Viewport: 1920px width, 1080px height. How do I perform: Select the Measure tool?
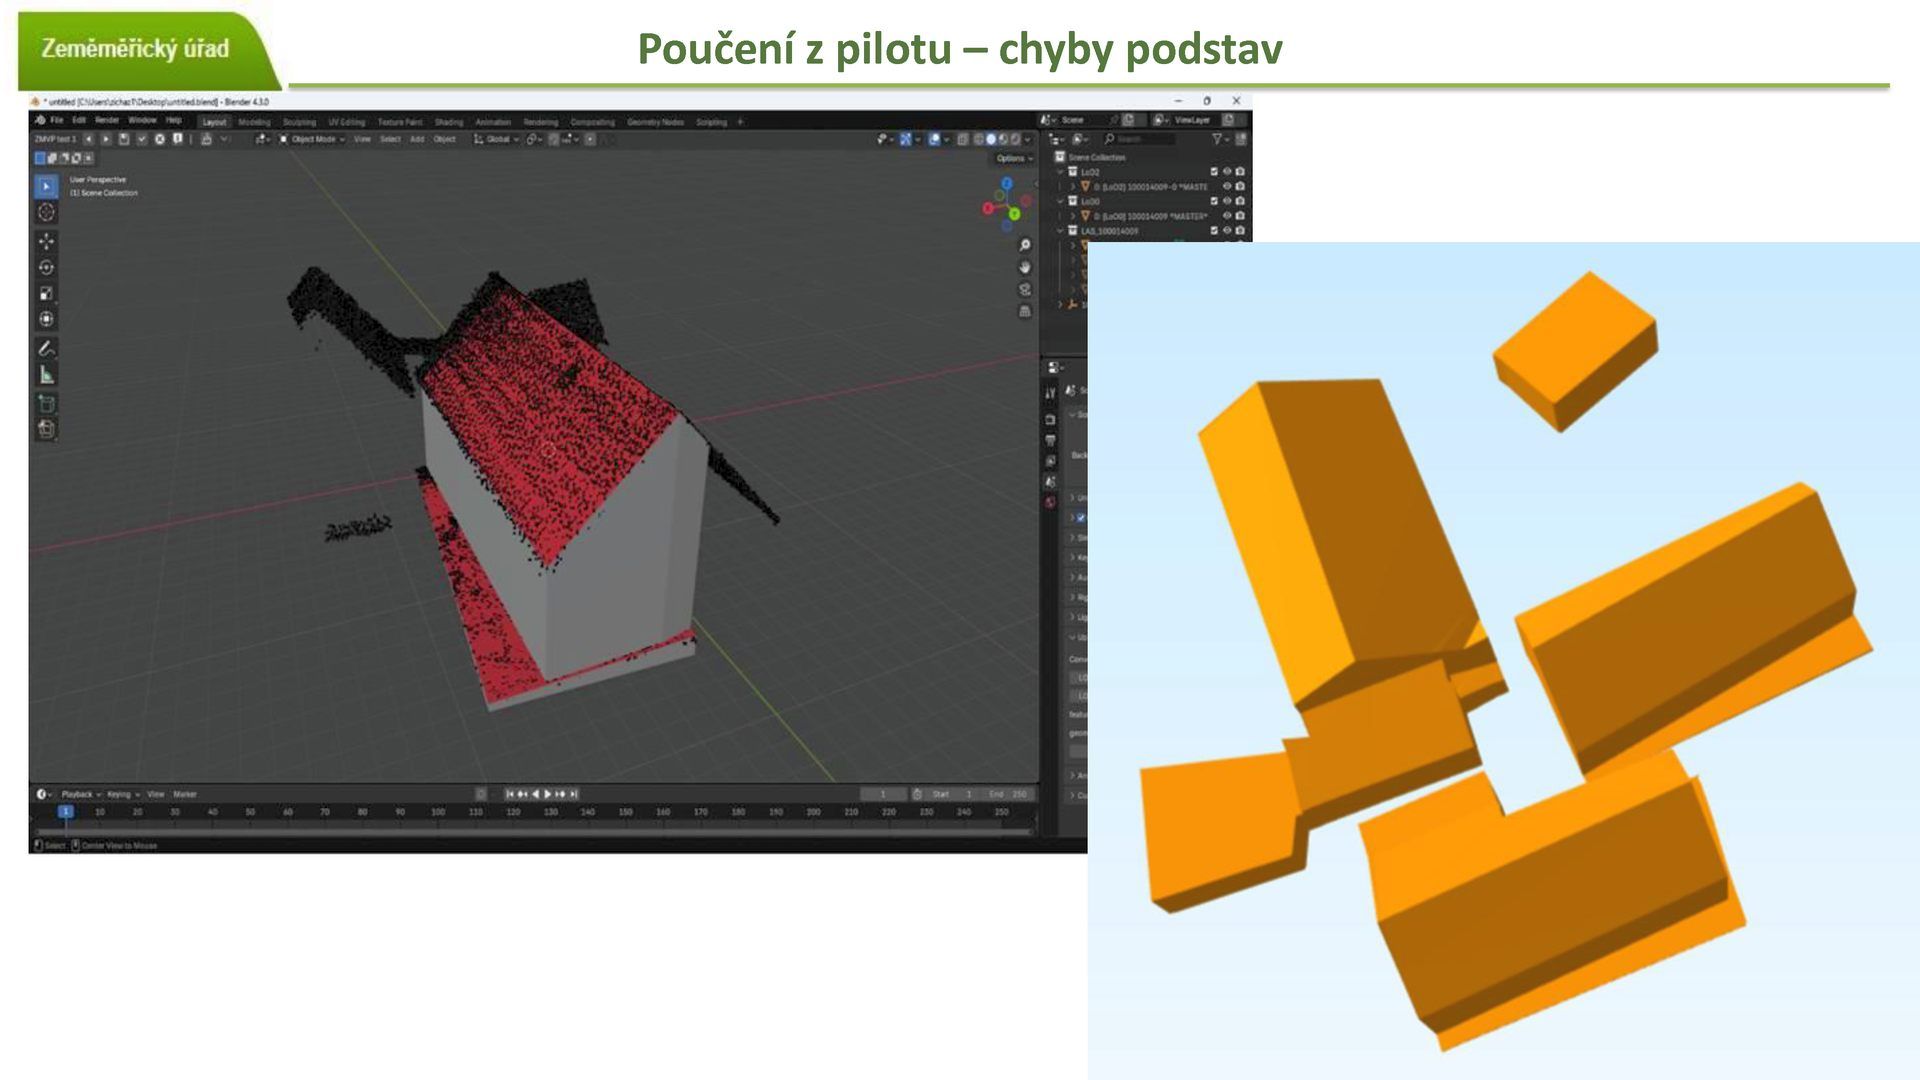46,375
